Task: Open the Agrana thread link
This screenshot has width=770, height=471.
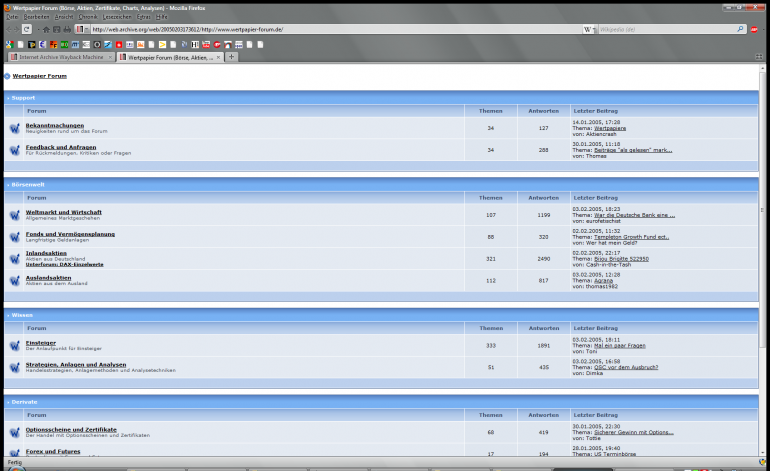Action: 604,281
